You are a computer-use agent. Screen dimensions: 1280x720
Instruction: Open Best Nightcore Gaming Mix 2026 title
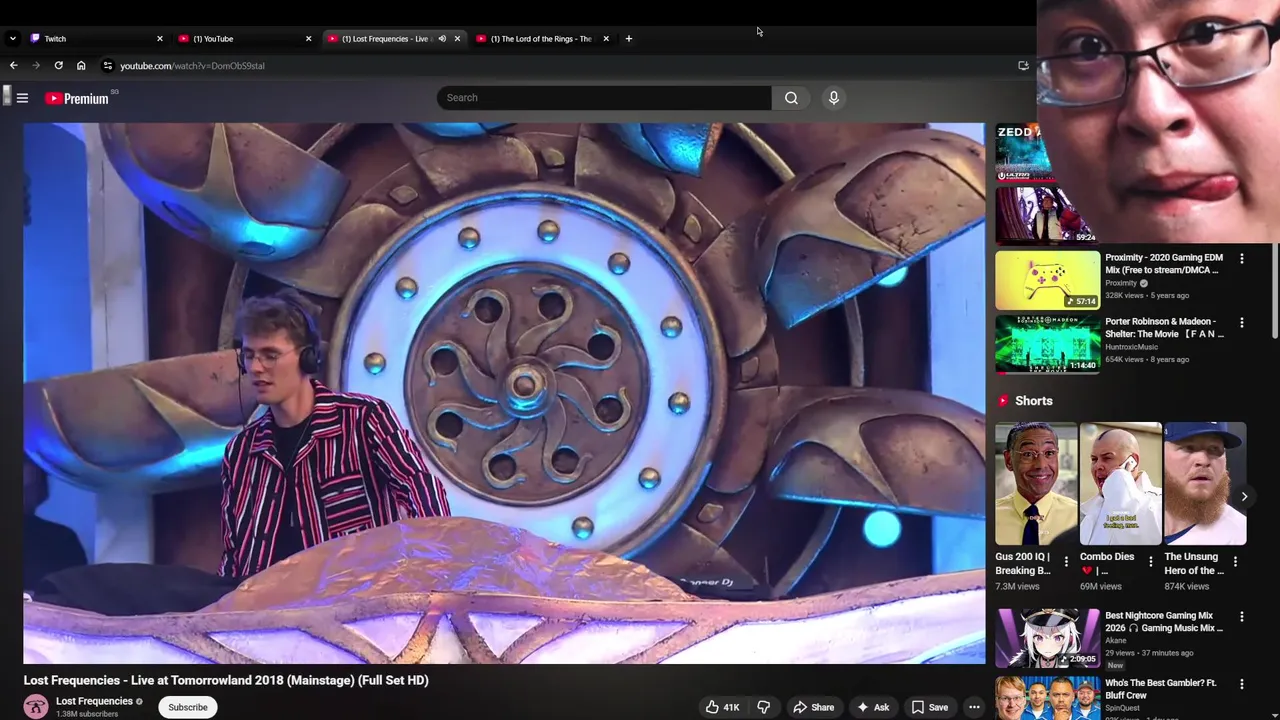pos(1164,622)
